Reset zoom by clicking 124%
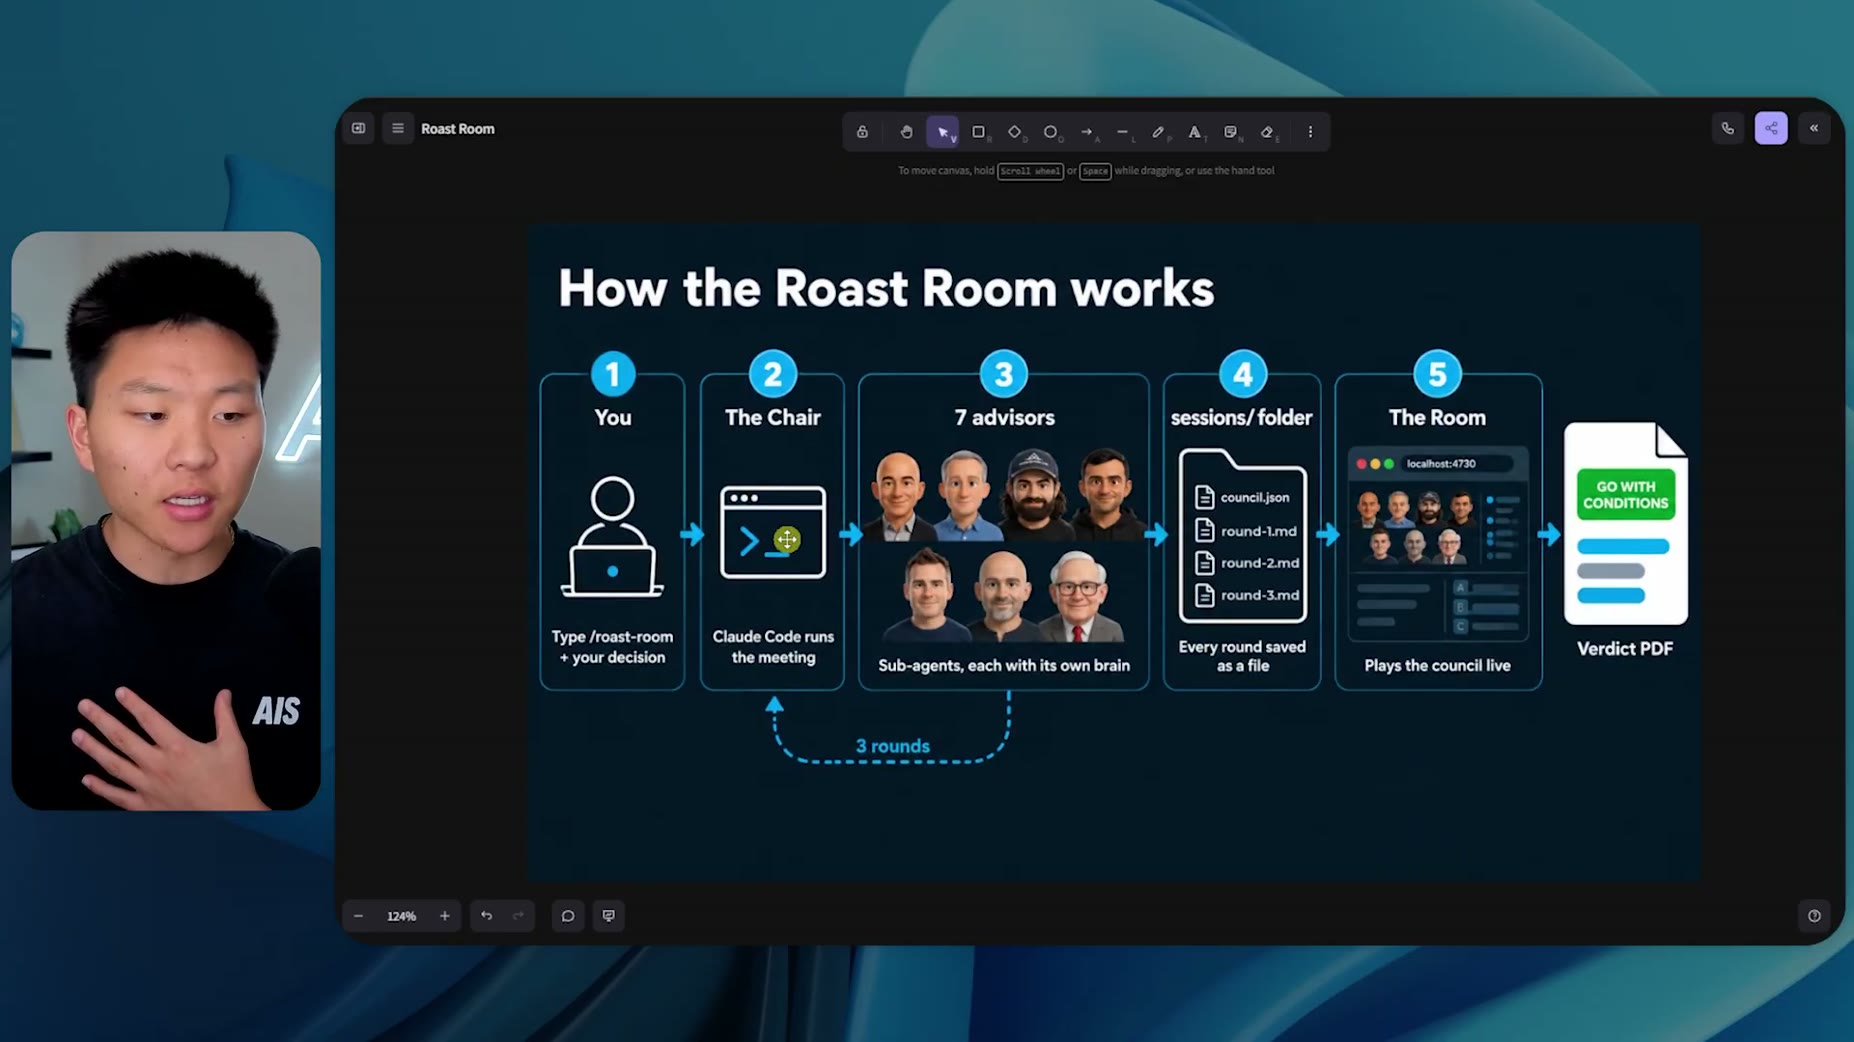Image resolution: width=1854 pixels, height=1042 pixels. tap(402, 916)
